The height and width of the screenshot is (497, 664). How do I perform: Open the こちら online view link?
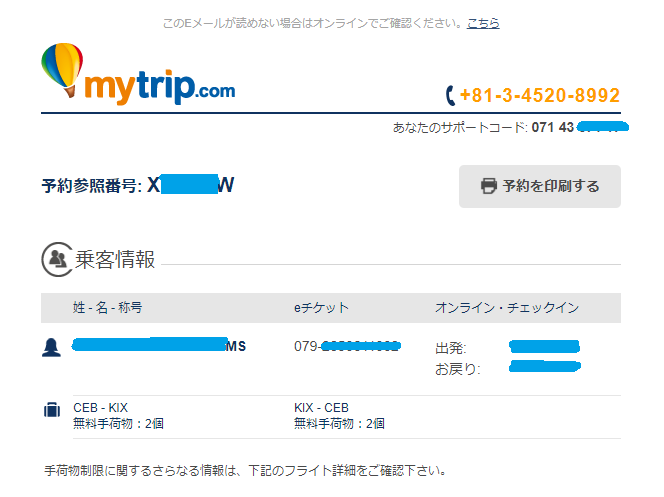tap(483, 23)
